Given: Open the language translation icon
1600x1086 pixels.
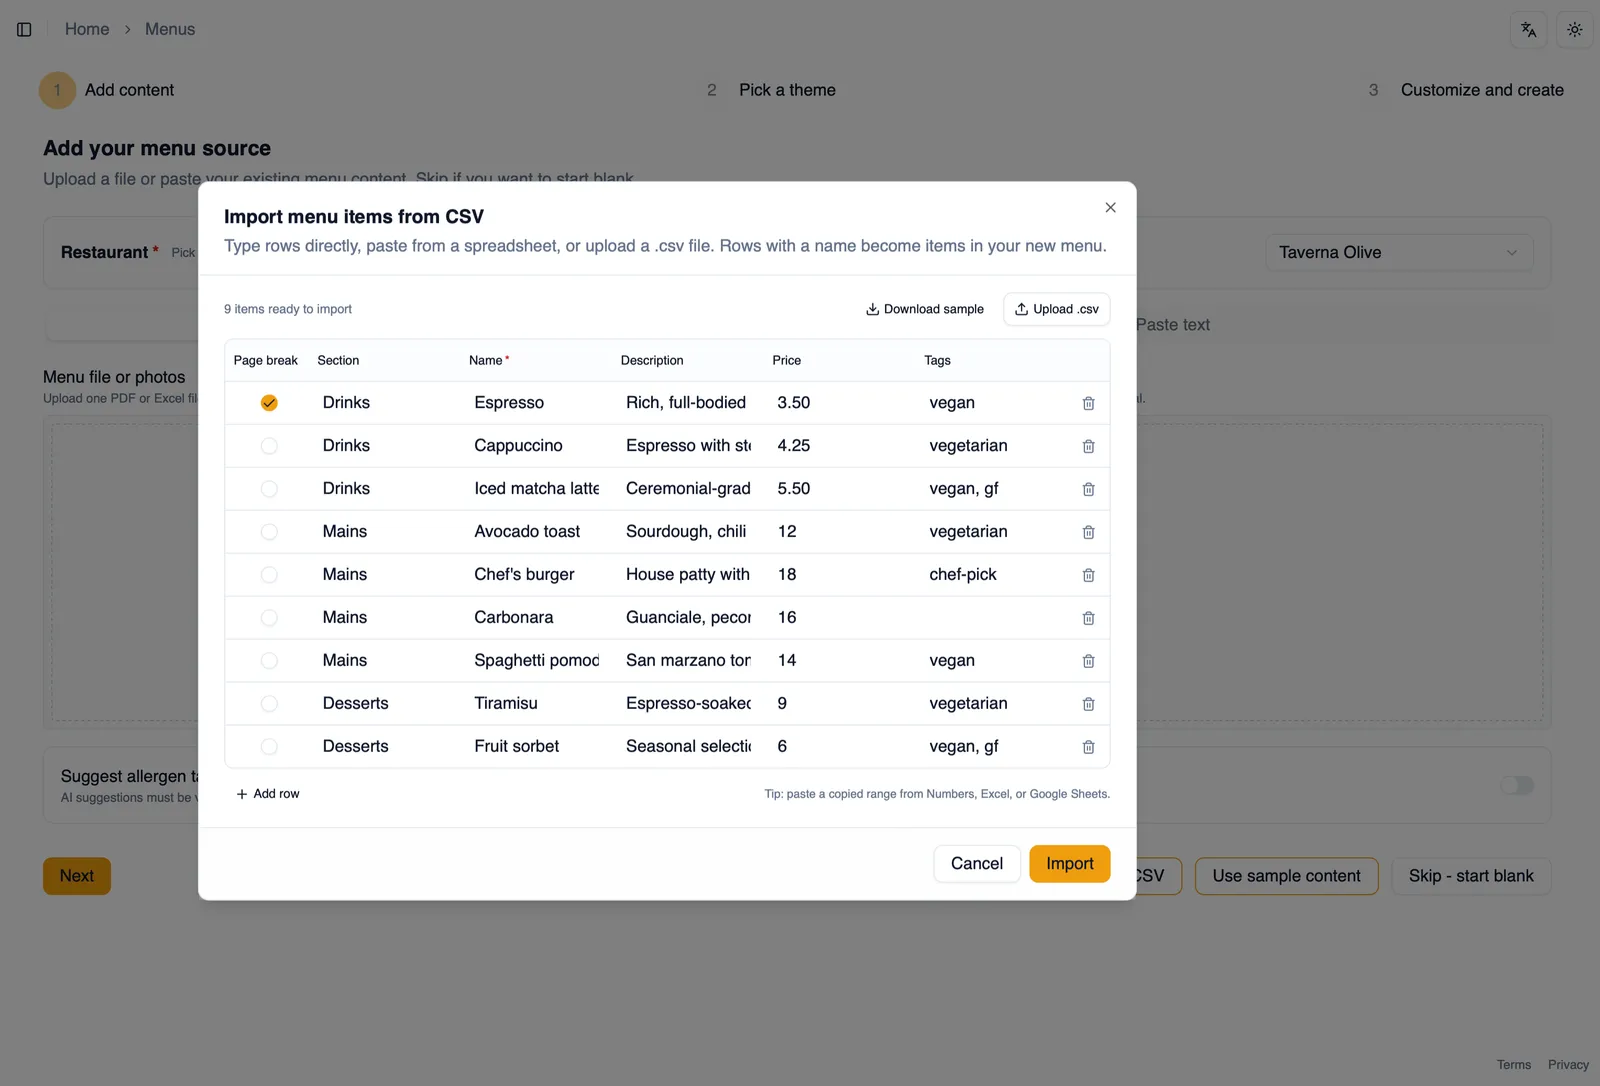Looking at the screenshot, I should point(1528,30).
